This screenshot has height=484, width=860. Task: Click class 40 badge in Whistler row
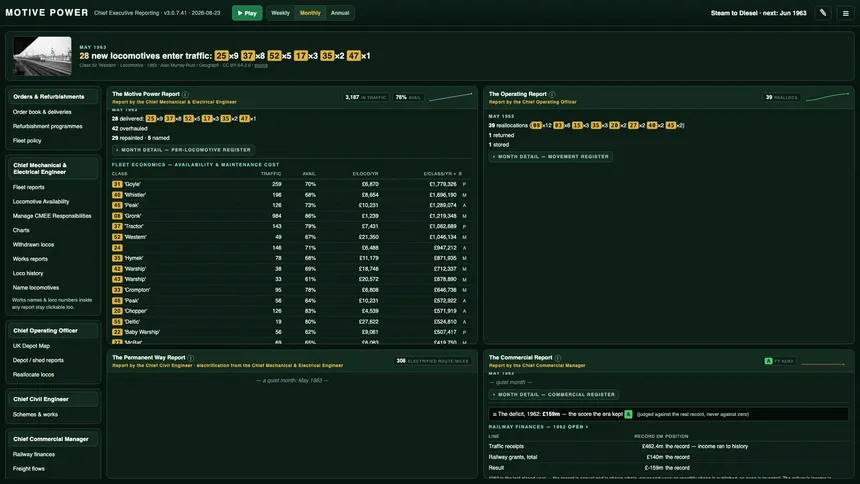[117, 195]
